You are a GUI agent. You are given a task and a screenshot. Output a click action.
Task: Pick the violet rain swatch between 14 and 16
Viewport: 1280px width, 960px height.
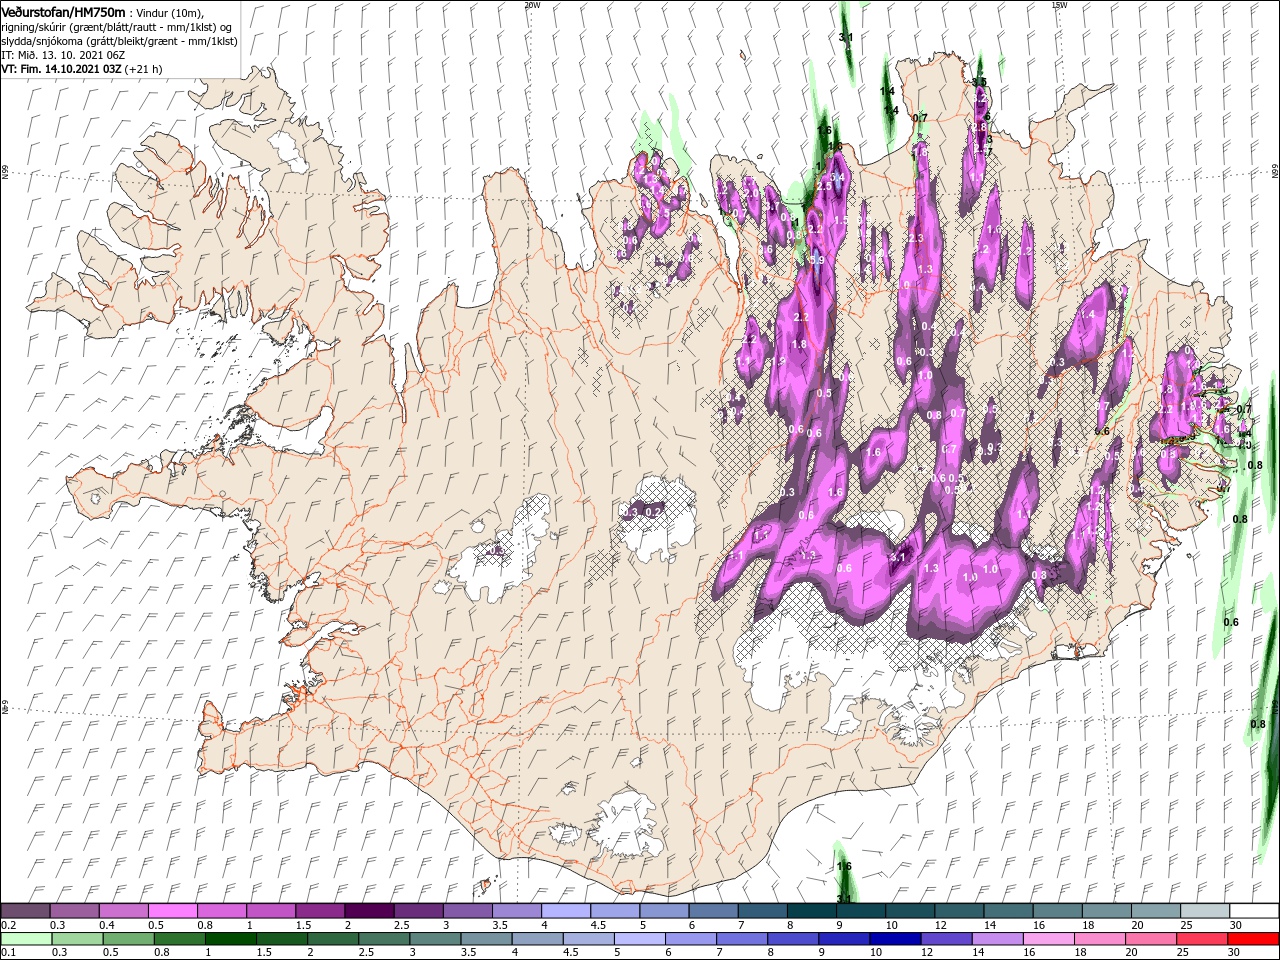(995, 939)
